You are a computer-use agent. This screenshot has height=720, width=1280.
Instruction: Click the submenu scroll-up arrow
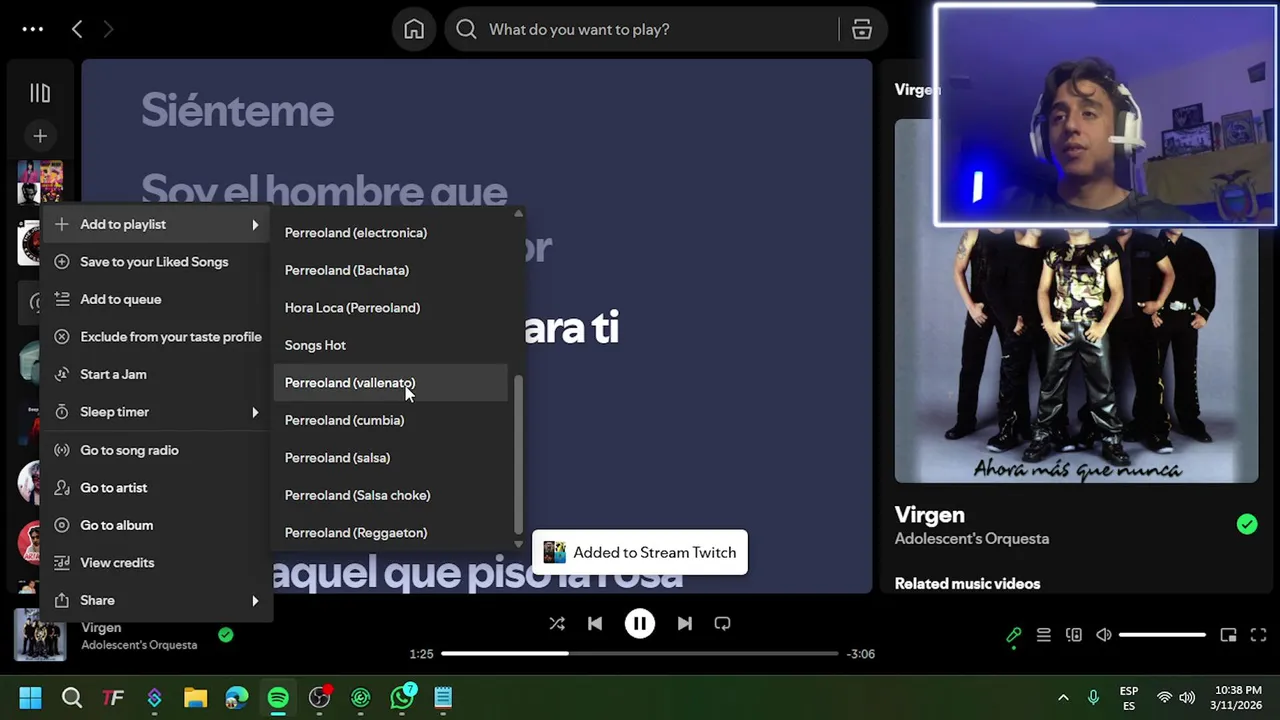click(518, 213)
